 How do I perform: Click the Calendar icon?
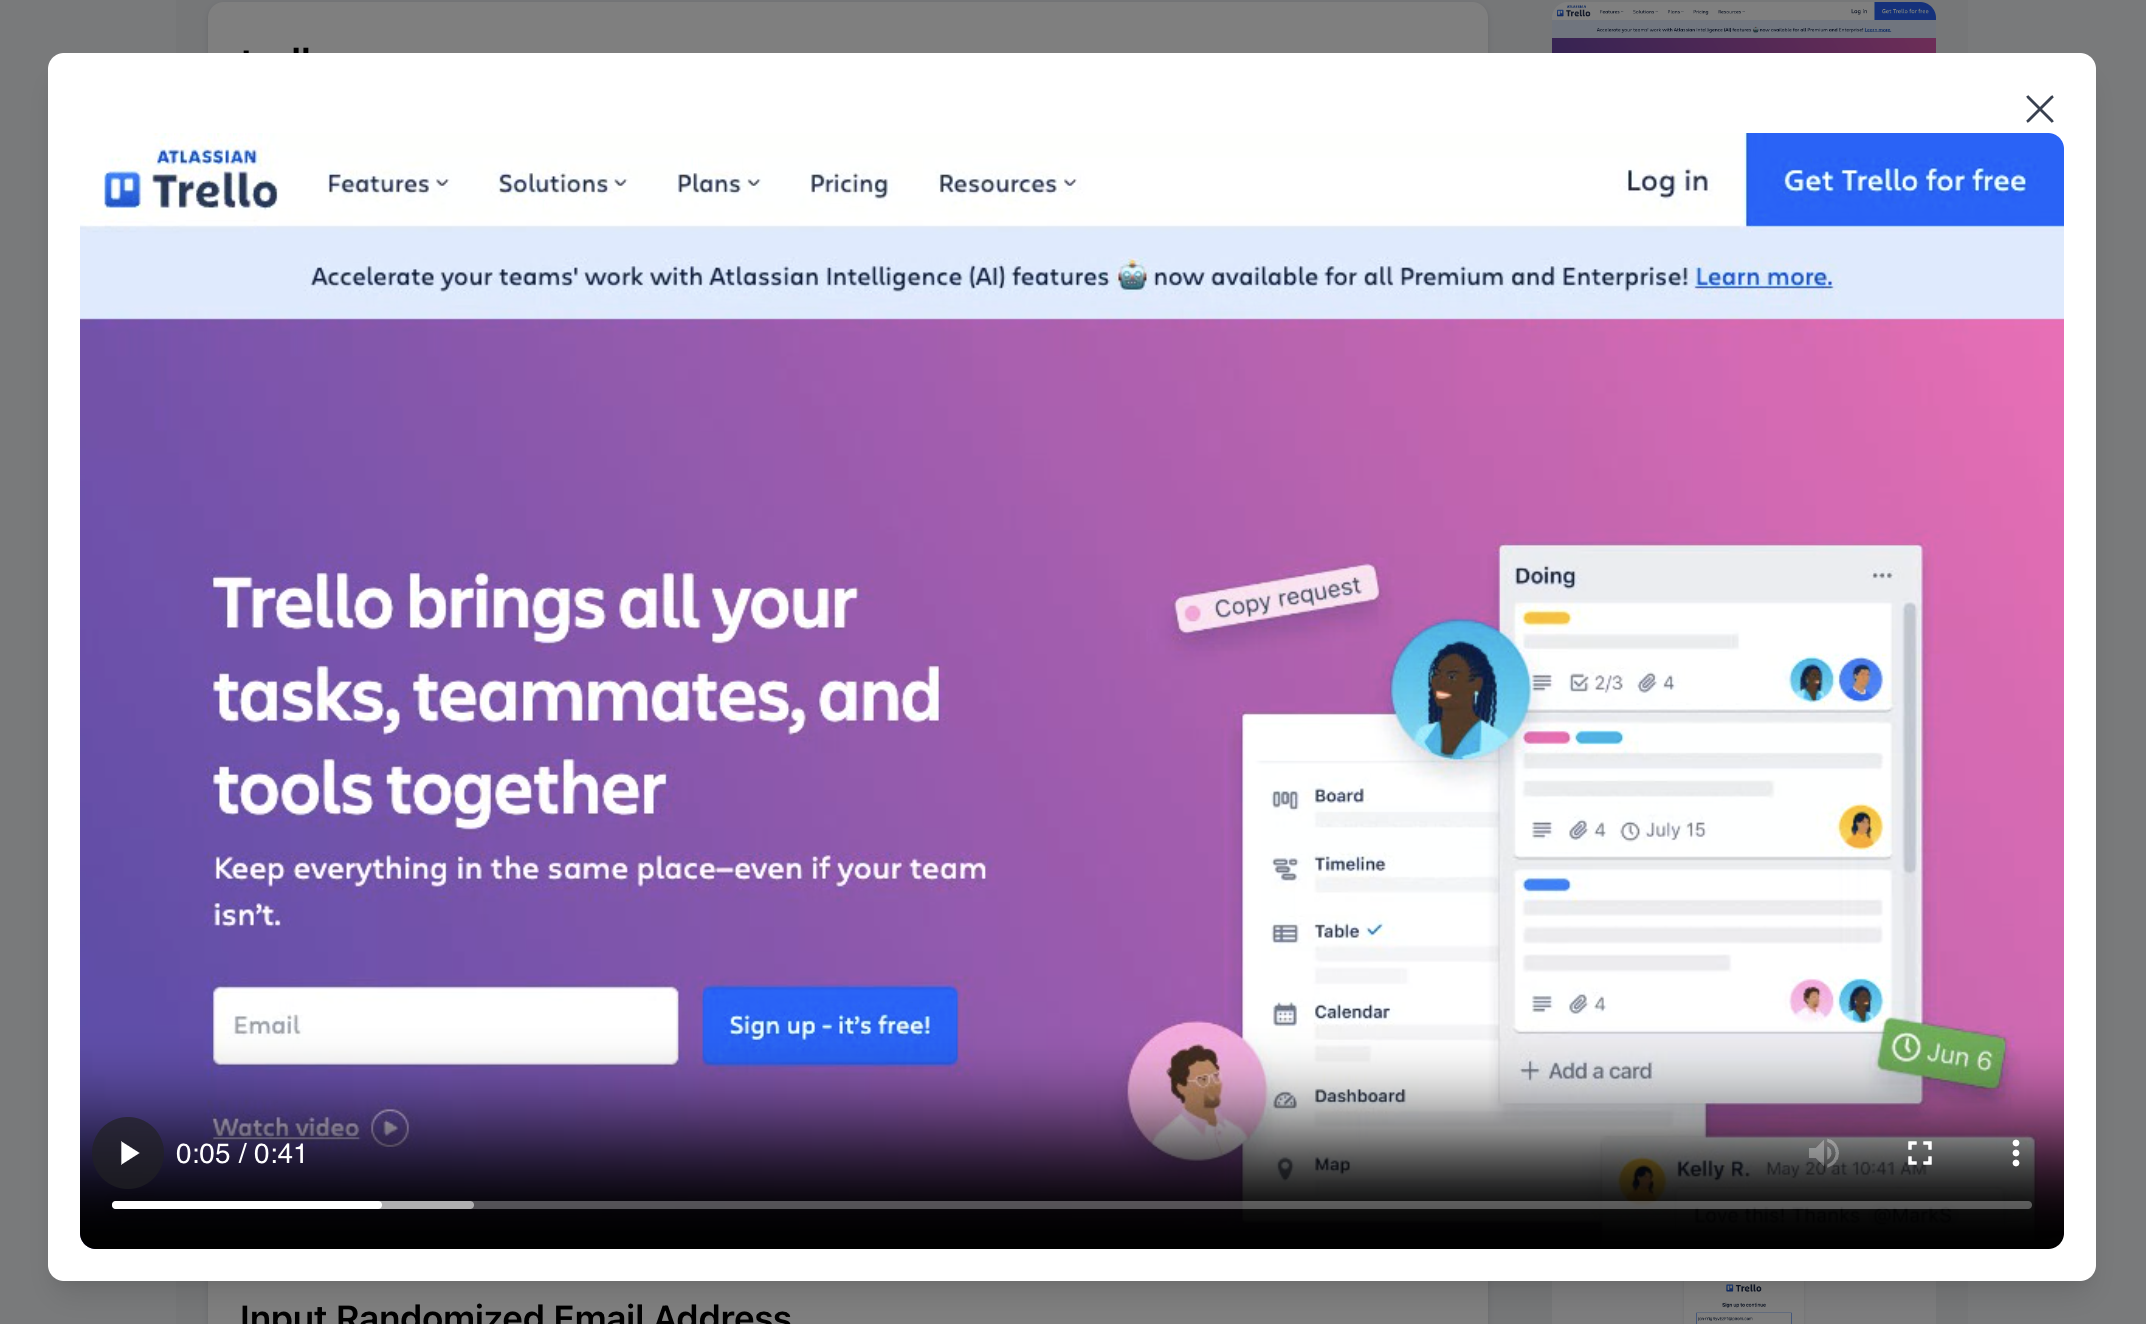coord(1284,1014)
